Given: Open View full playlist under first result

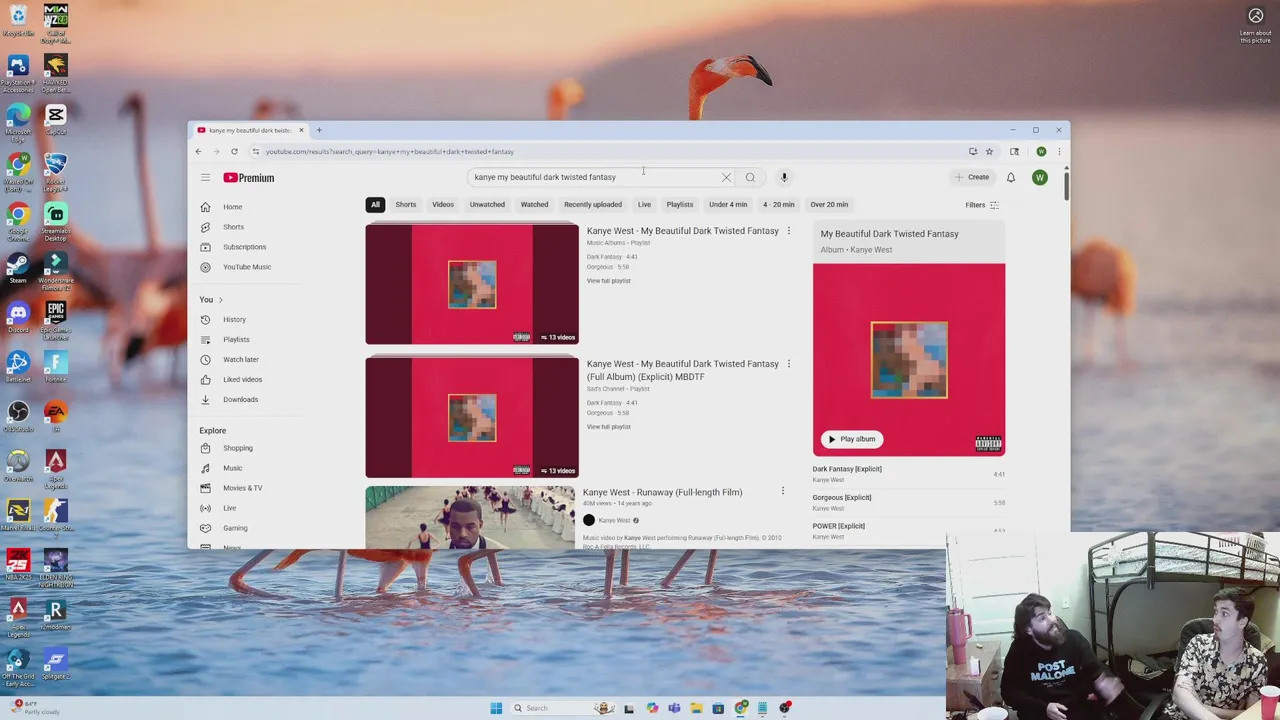Looking at the screenshot, I should pyautogui.click(x=608, y=281).
